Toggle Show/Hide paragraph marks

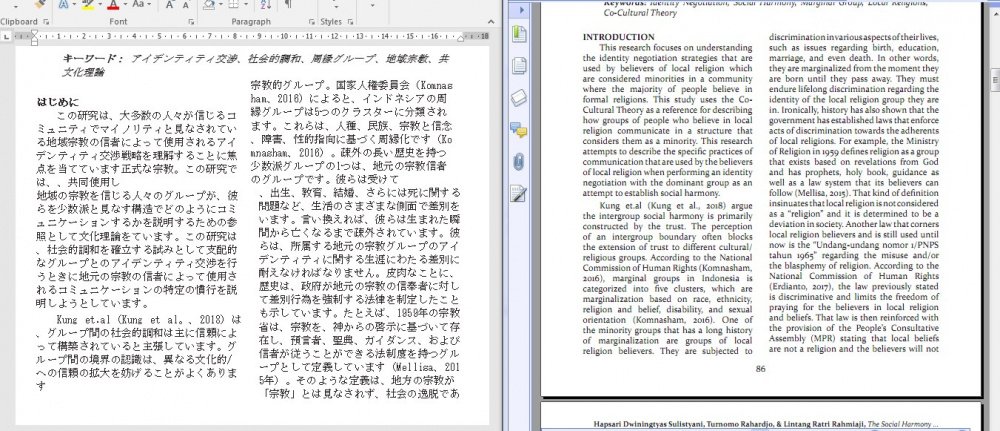[288, 4]
